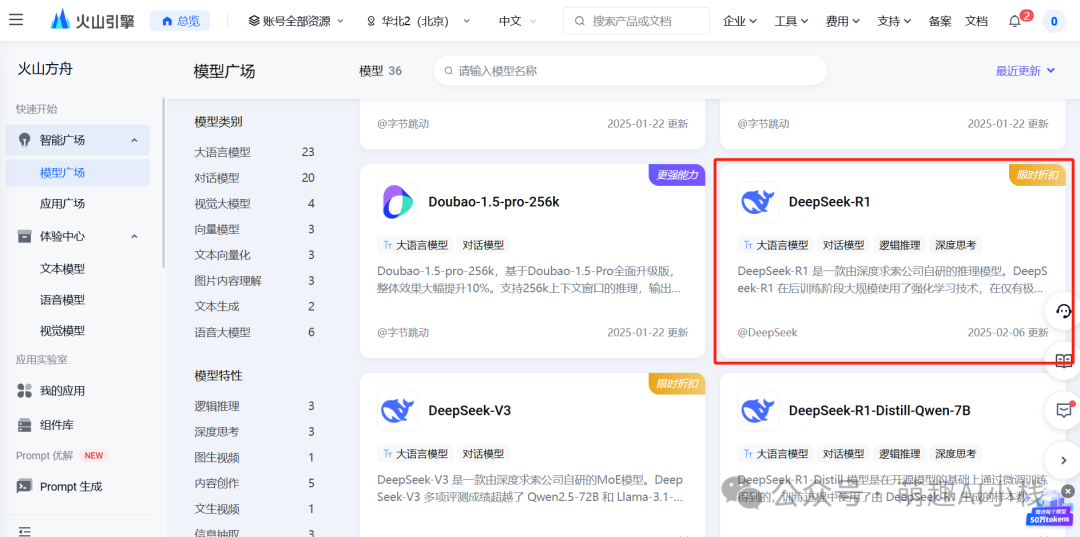Open the floating feedback message icon

tap(1063, 410)
